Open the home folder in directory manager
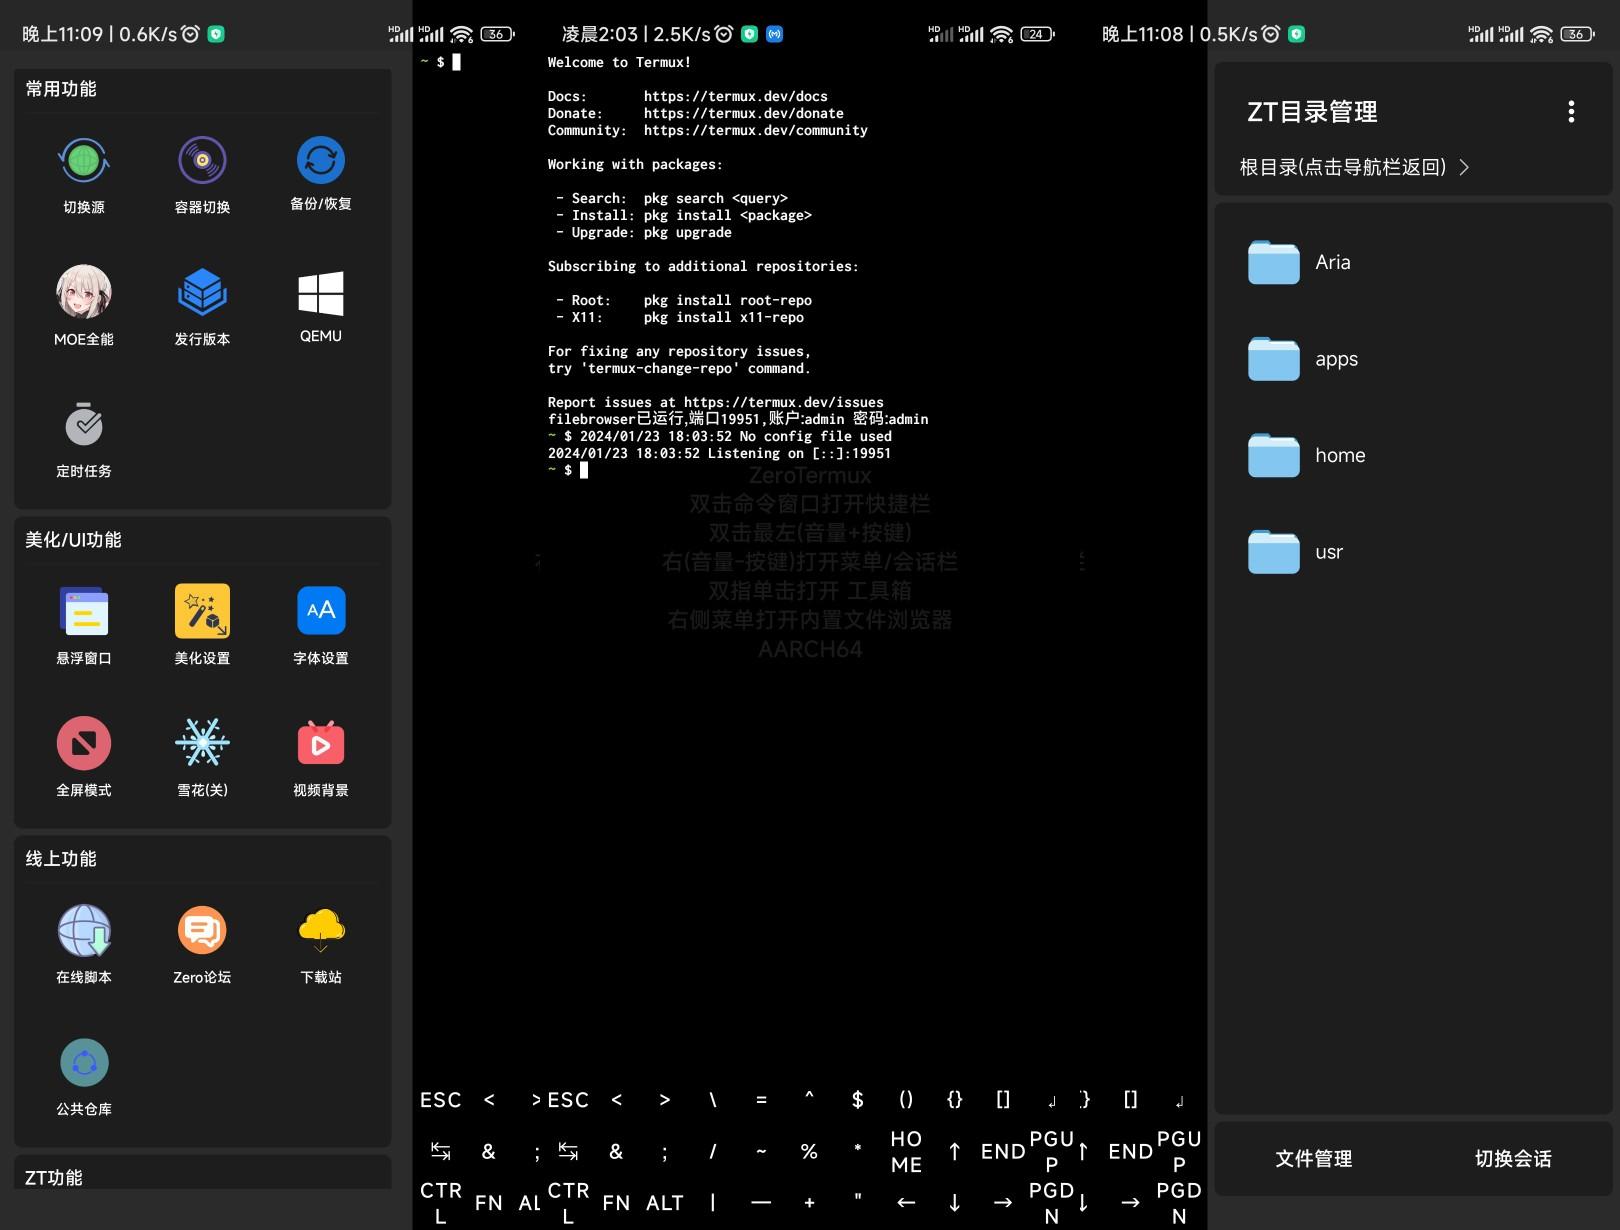 tap(1340, 455)
